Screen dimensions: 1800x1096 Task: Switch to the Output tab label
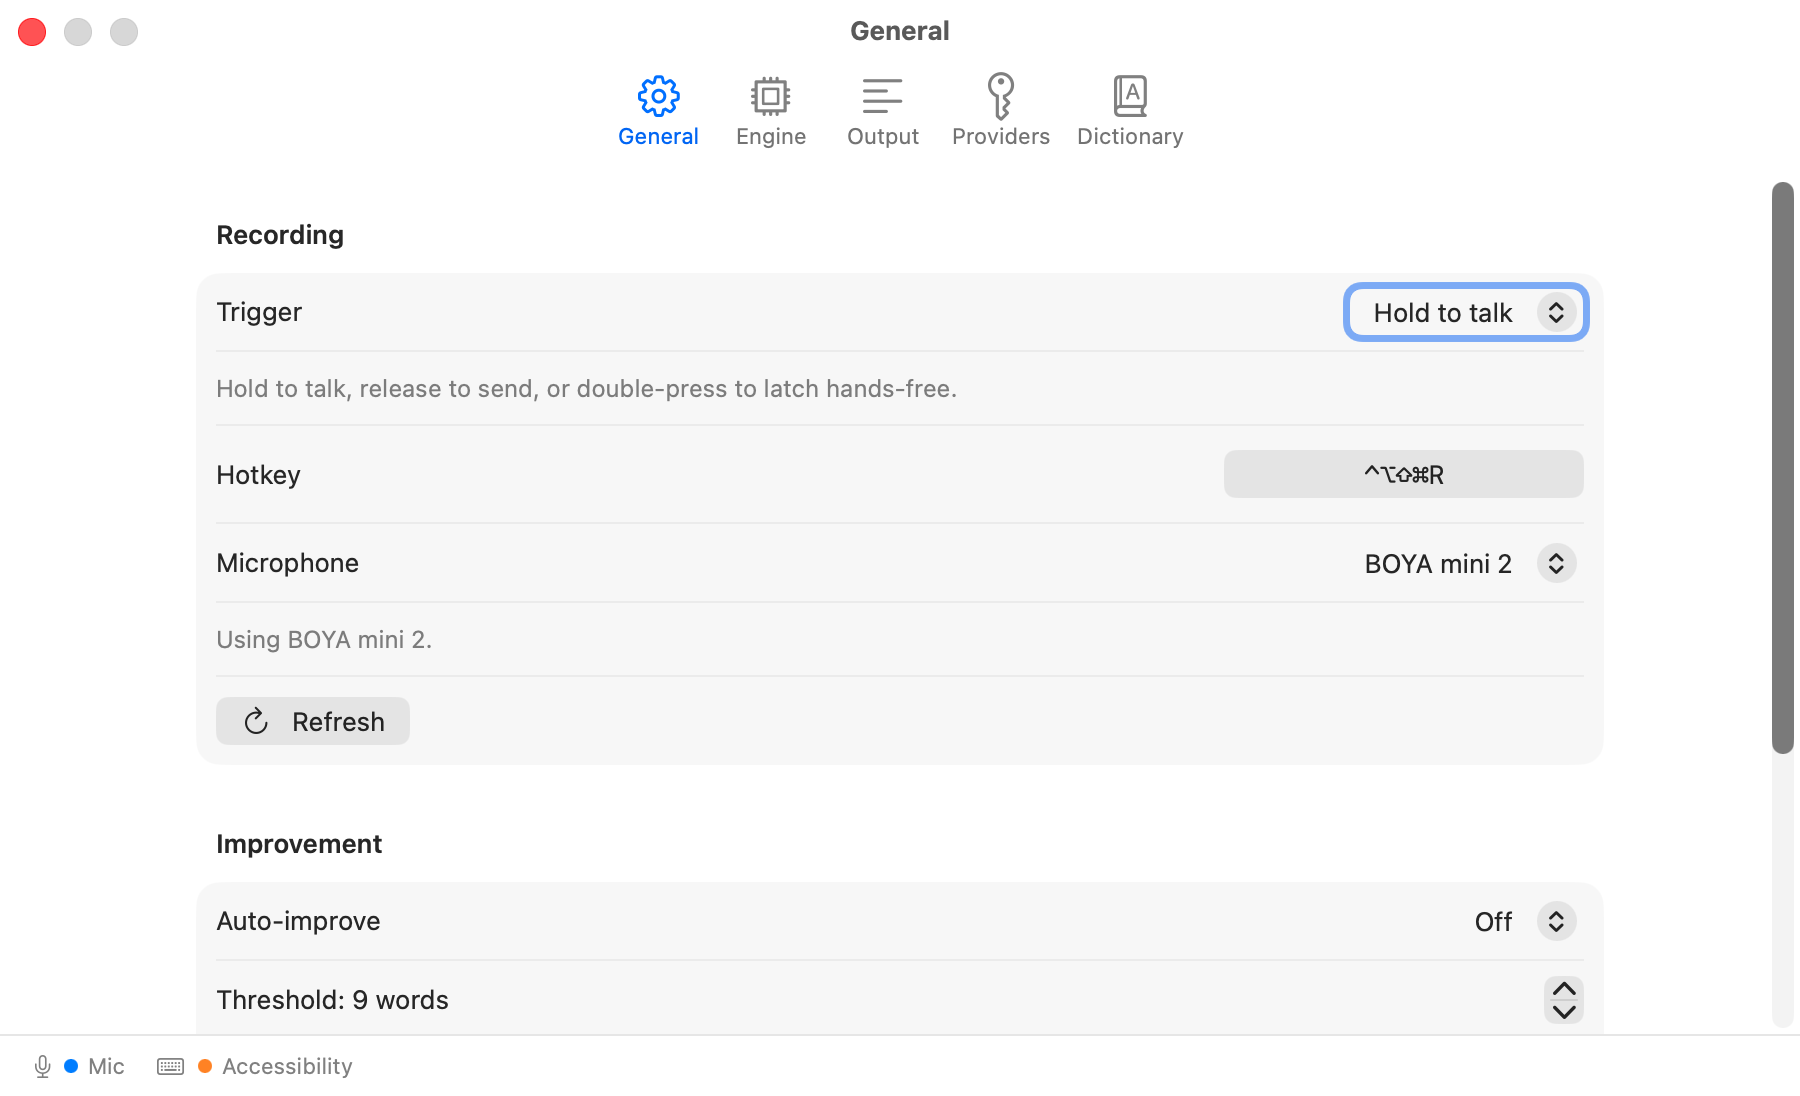coord(883,136)
